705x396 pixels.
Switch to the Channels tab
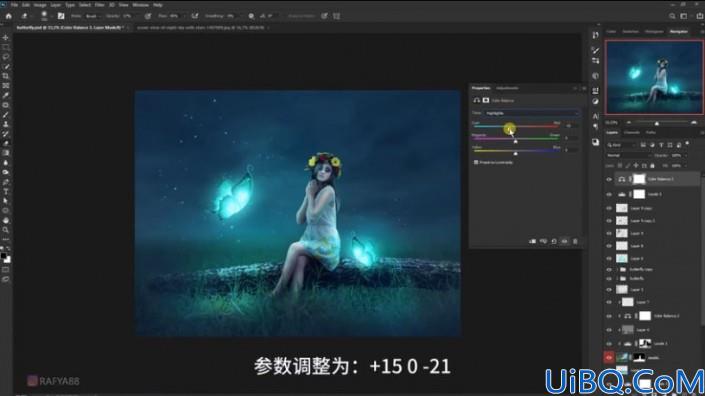coord(631,133)
